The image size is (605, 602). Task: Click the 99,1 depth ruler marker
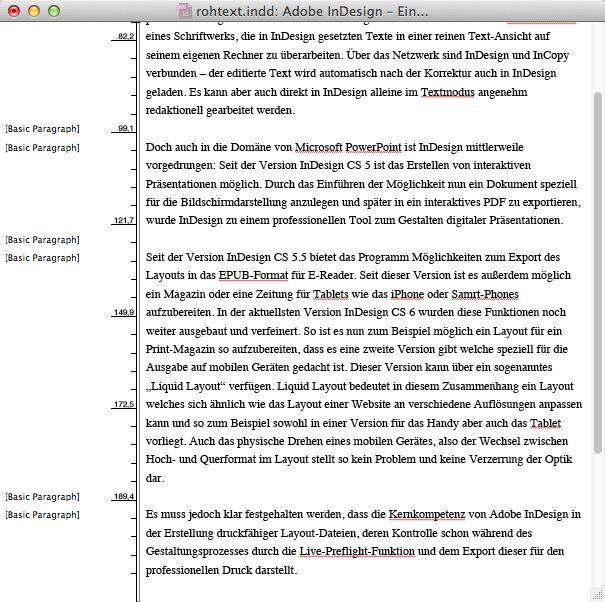pyautogui.click(x=125, y=129)
